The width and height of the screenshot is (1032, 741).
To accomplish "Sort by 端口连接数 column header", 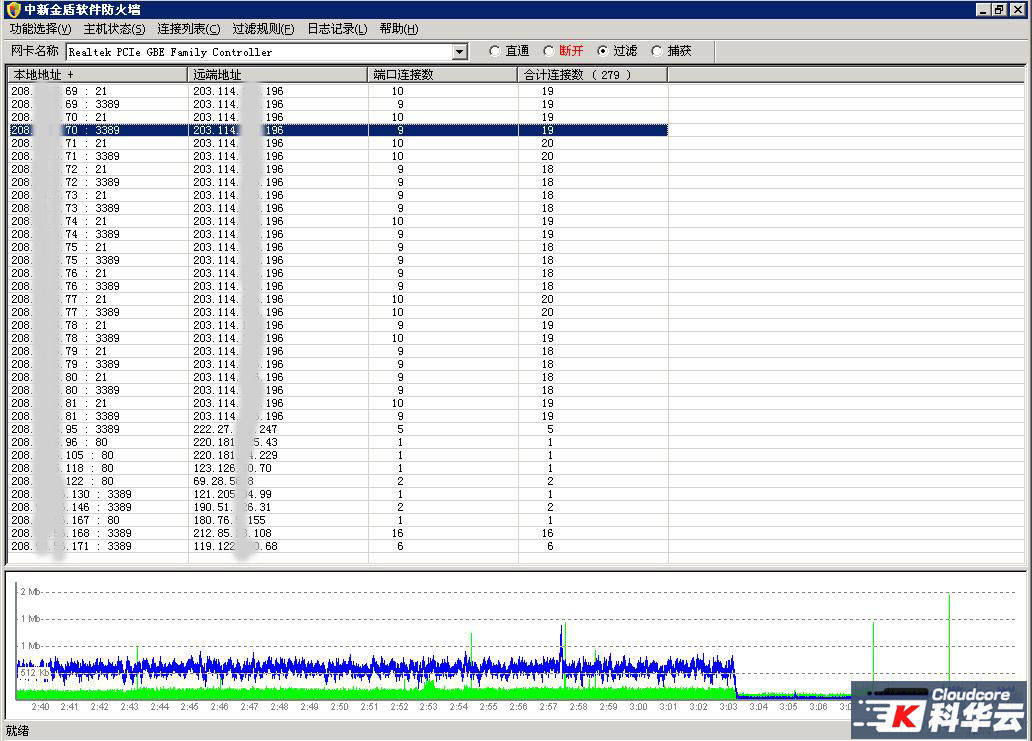I will click(442, 74).
